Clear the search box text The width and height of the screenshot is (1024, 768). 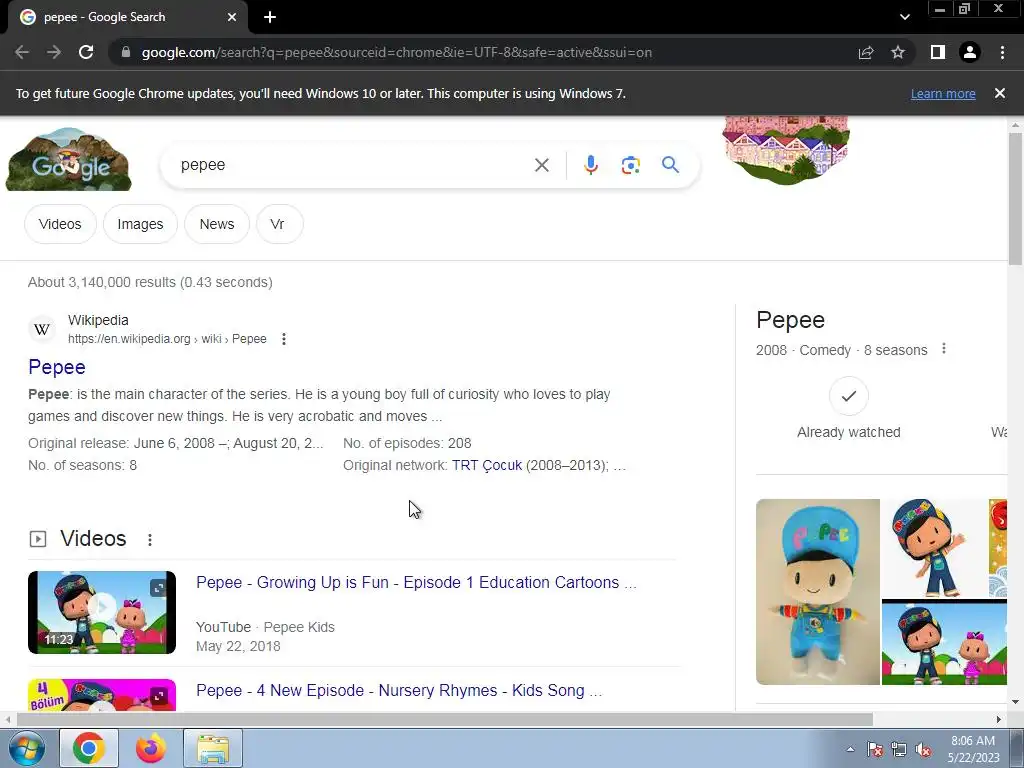coord(542,165)
